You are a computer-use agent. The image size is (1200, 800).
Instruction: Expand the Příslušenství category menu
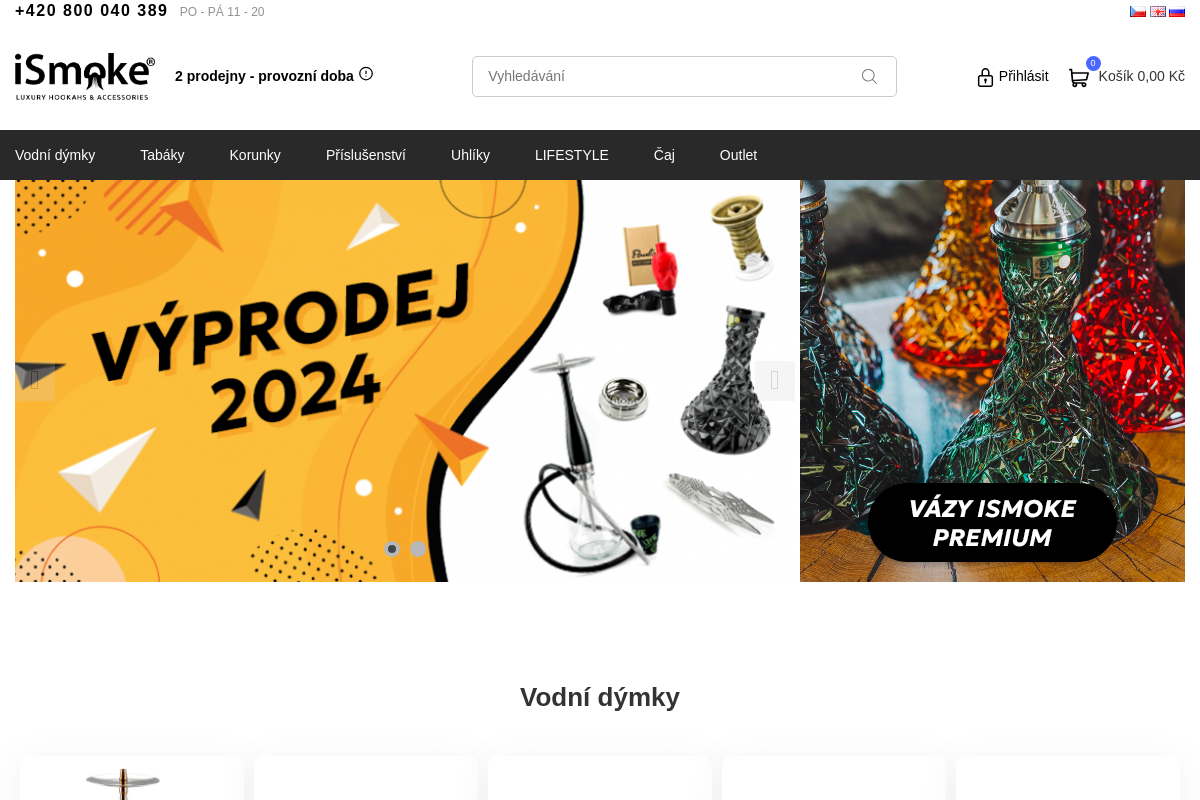point(366,155)
